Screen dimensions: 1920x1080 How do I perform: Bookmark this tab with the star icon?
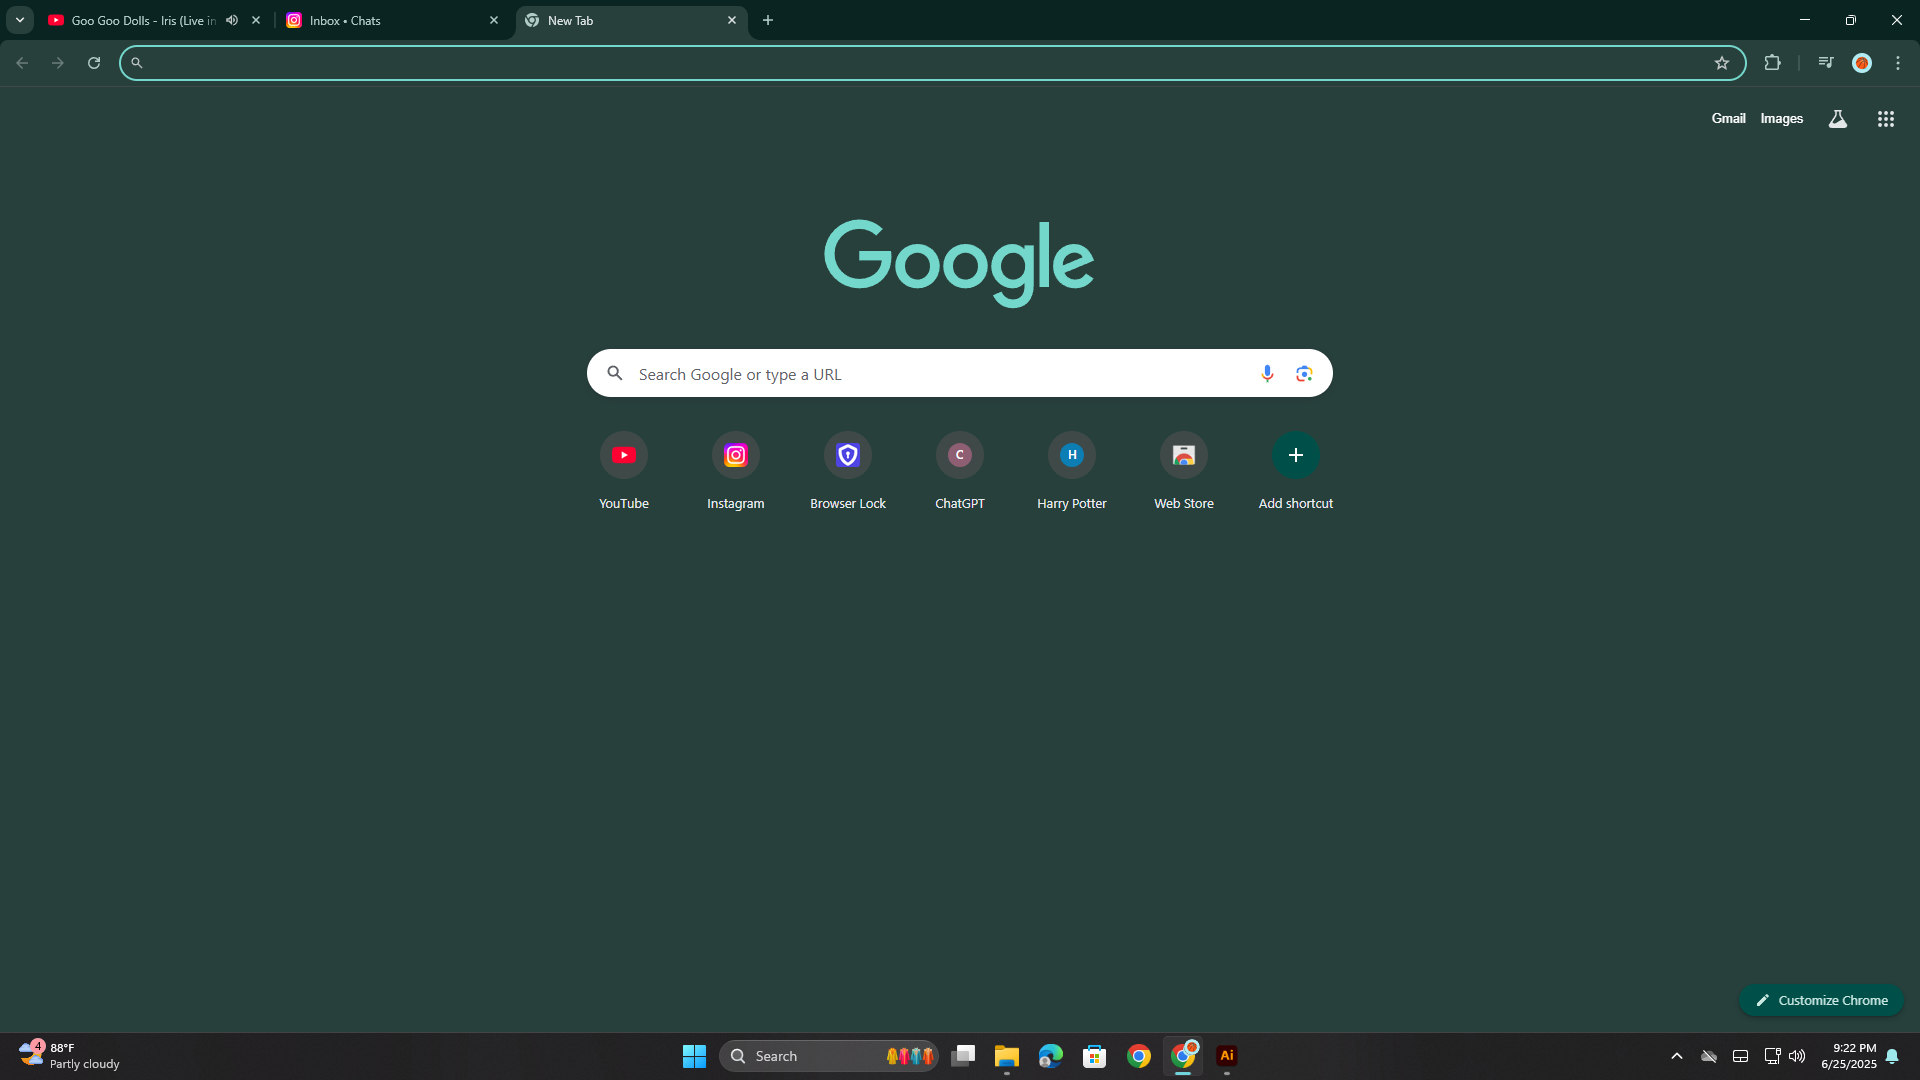1722,63
